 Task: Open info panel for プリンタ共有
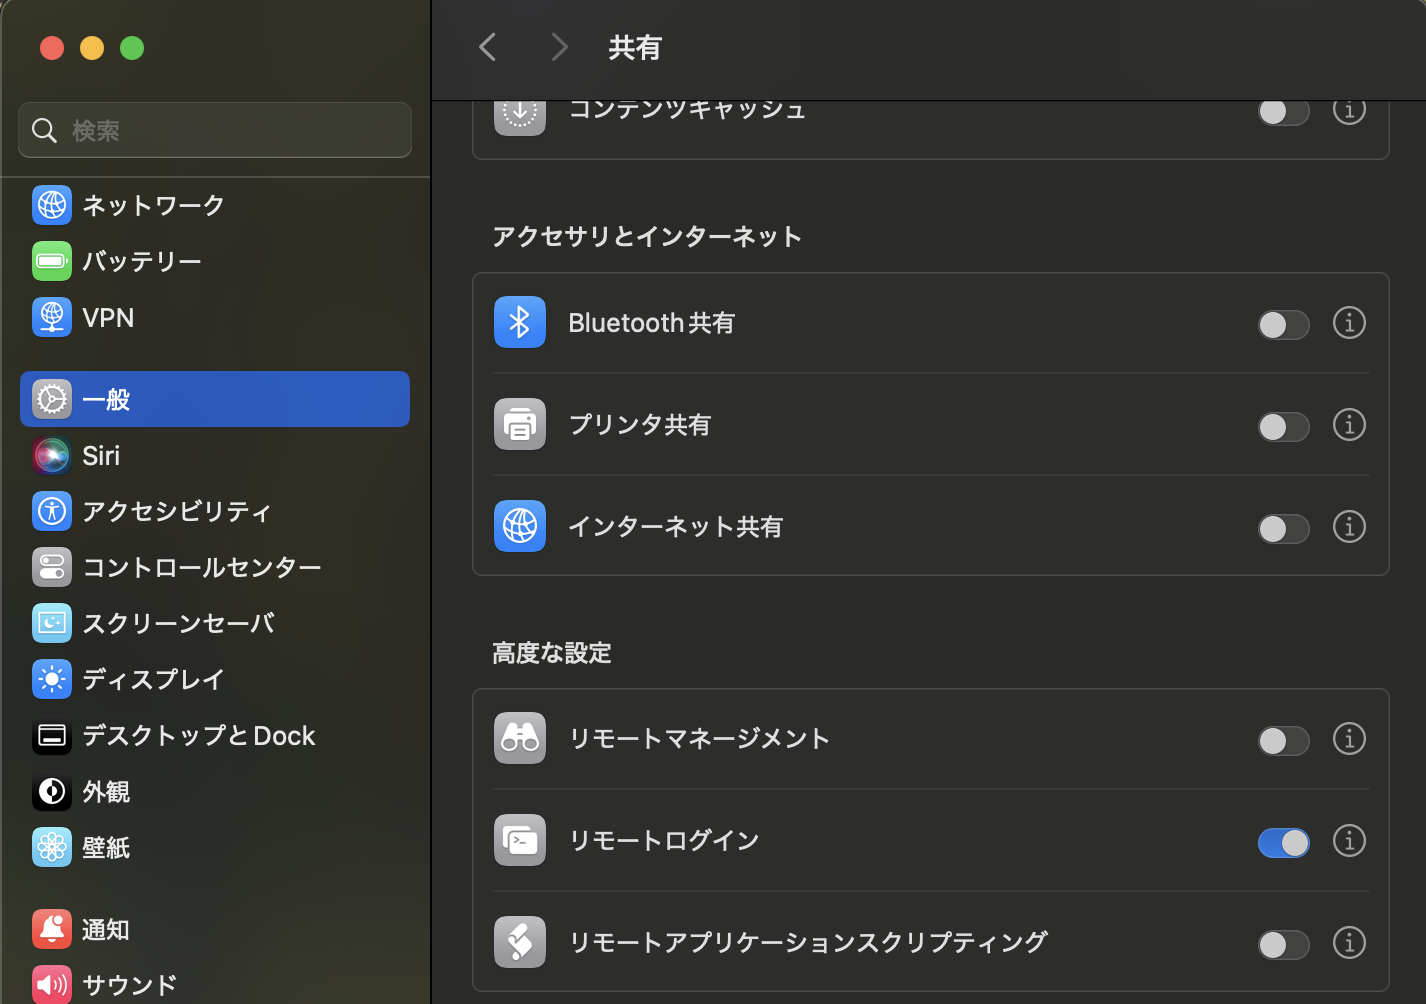[x=1349, y=425]
